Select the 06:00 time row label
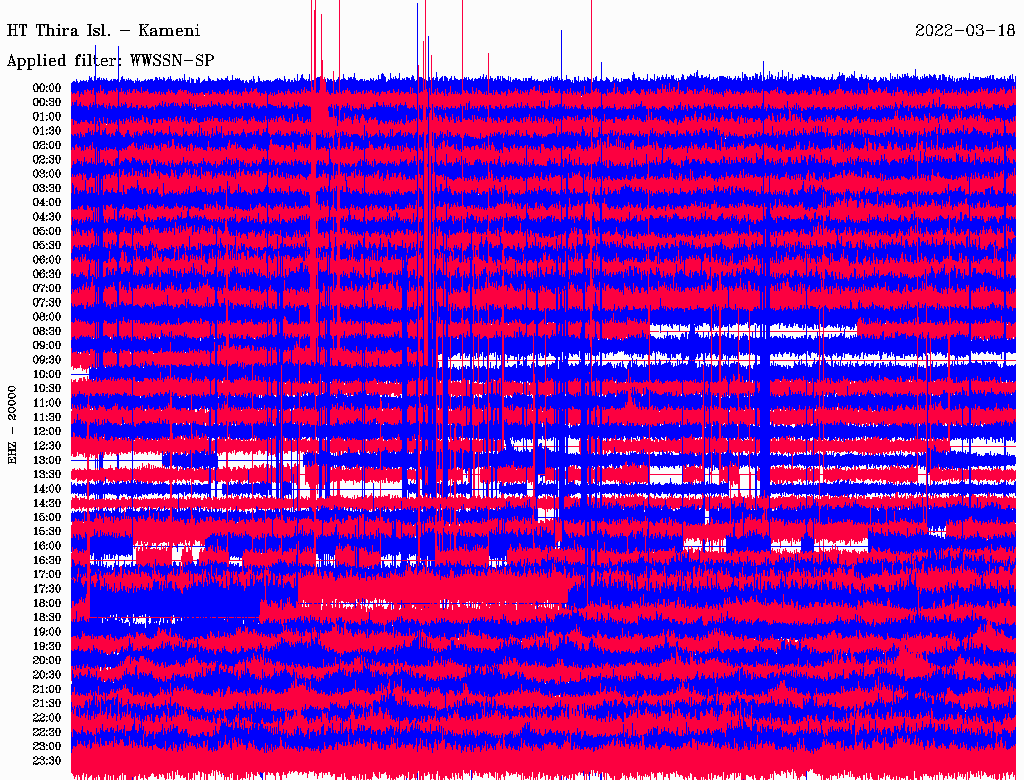The width and height of the screenshot is (1024, 780). 47,260
